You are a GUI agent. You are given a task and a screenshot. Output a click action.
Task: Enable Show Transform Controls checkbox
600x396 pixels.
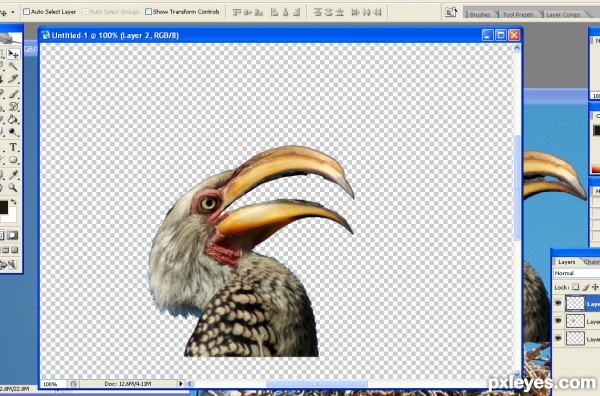tap(148, 12)
